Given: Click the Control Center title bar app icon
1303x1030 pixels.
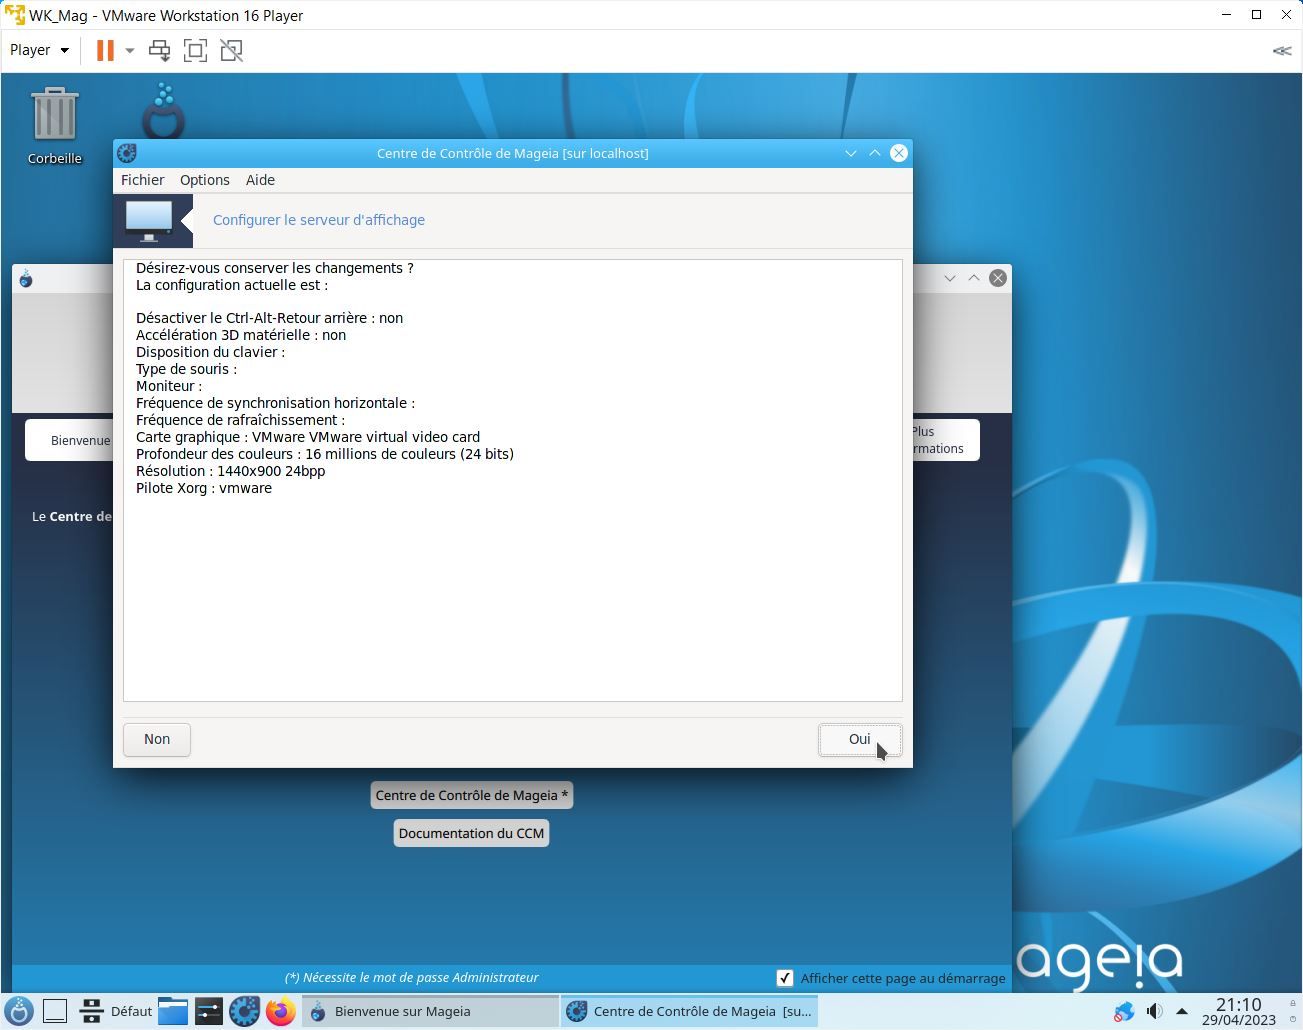Looking at the screenshot, I should (x=127, y=153).
